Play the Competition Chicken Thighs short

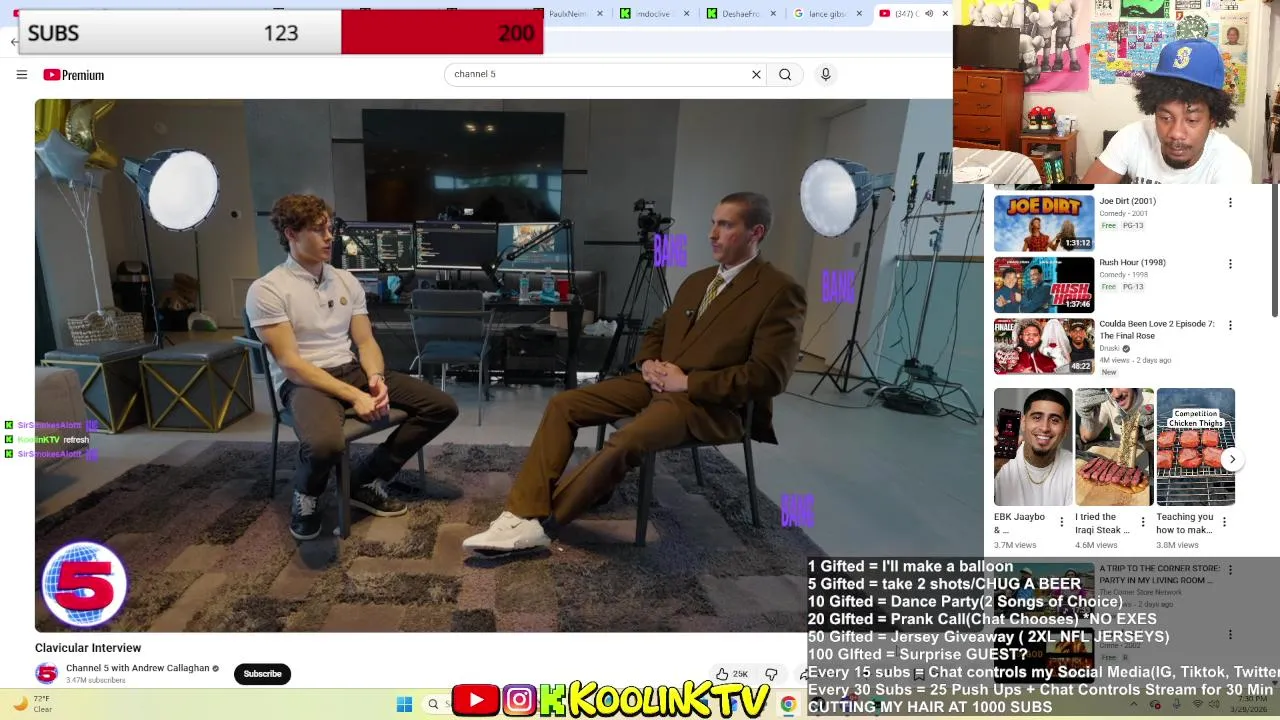coord(1196,447)
